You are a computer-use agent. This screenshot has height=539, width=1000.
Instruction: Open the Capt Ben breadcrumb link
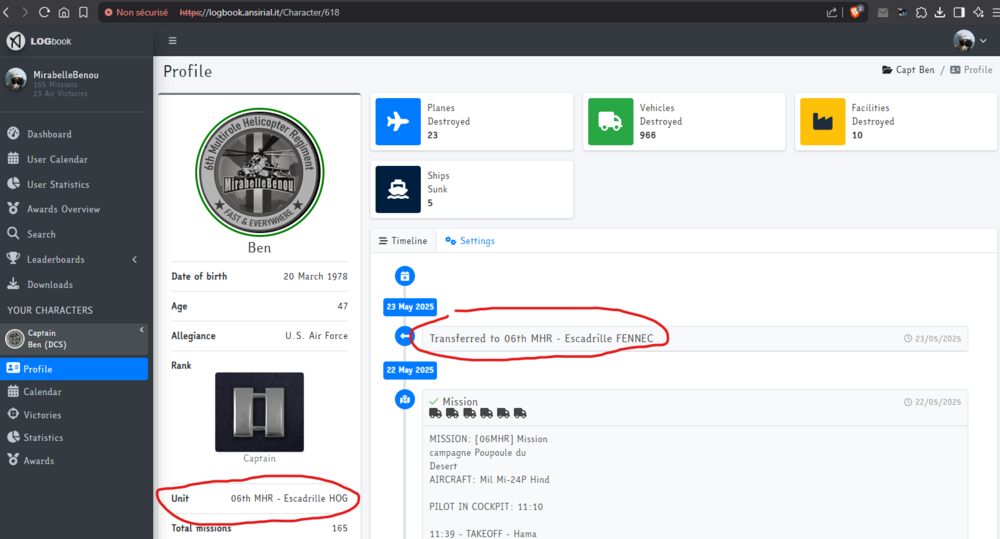[x=908, y=70]
